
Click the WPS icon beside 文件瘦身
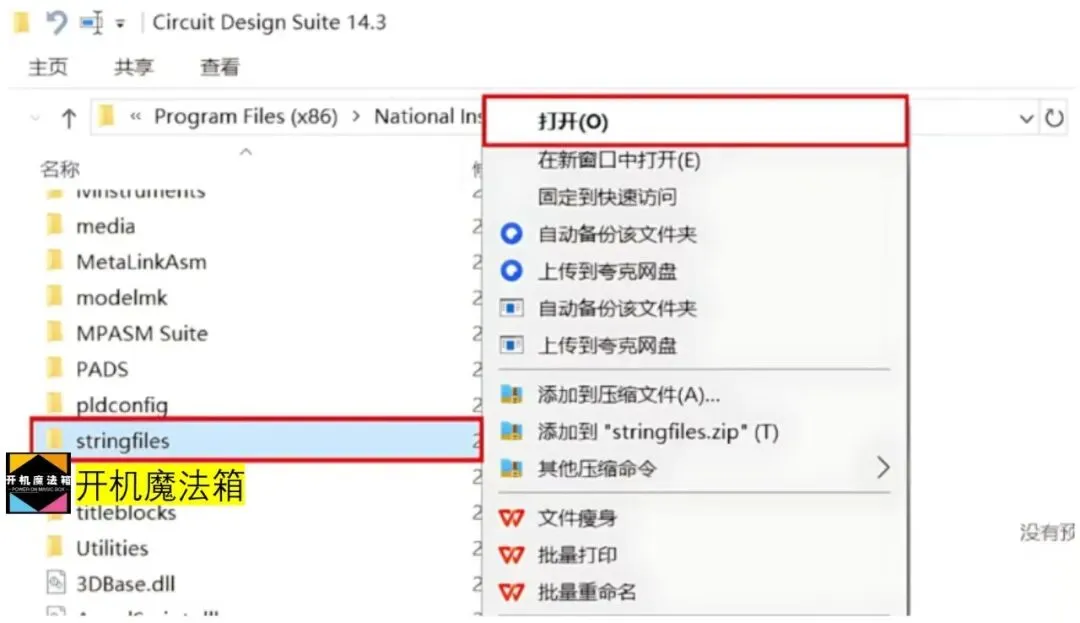[x=511, y=518]
